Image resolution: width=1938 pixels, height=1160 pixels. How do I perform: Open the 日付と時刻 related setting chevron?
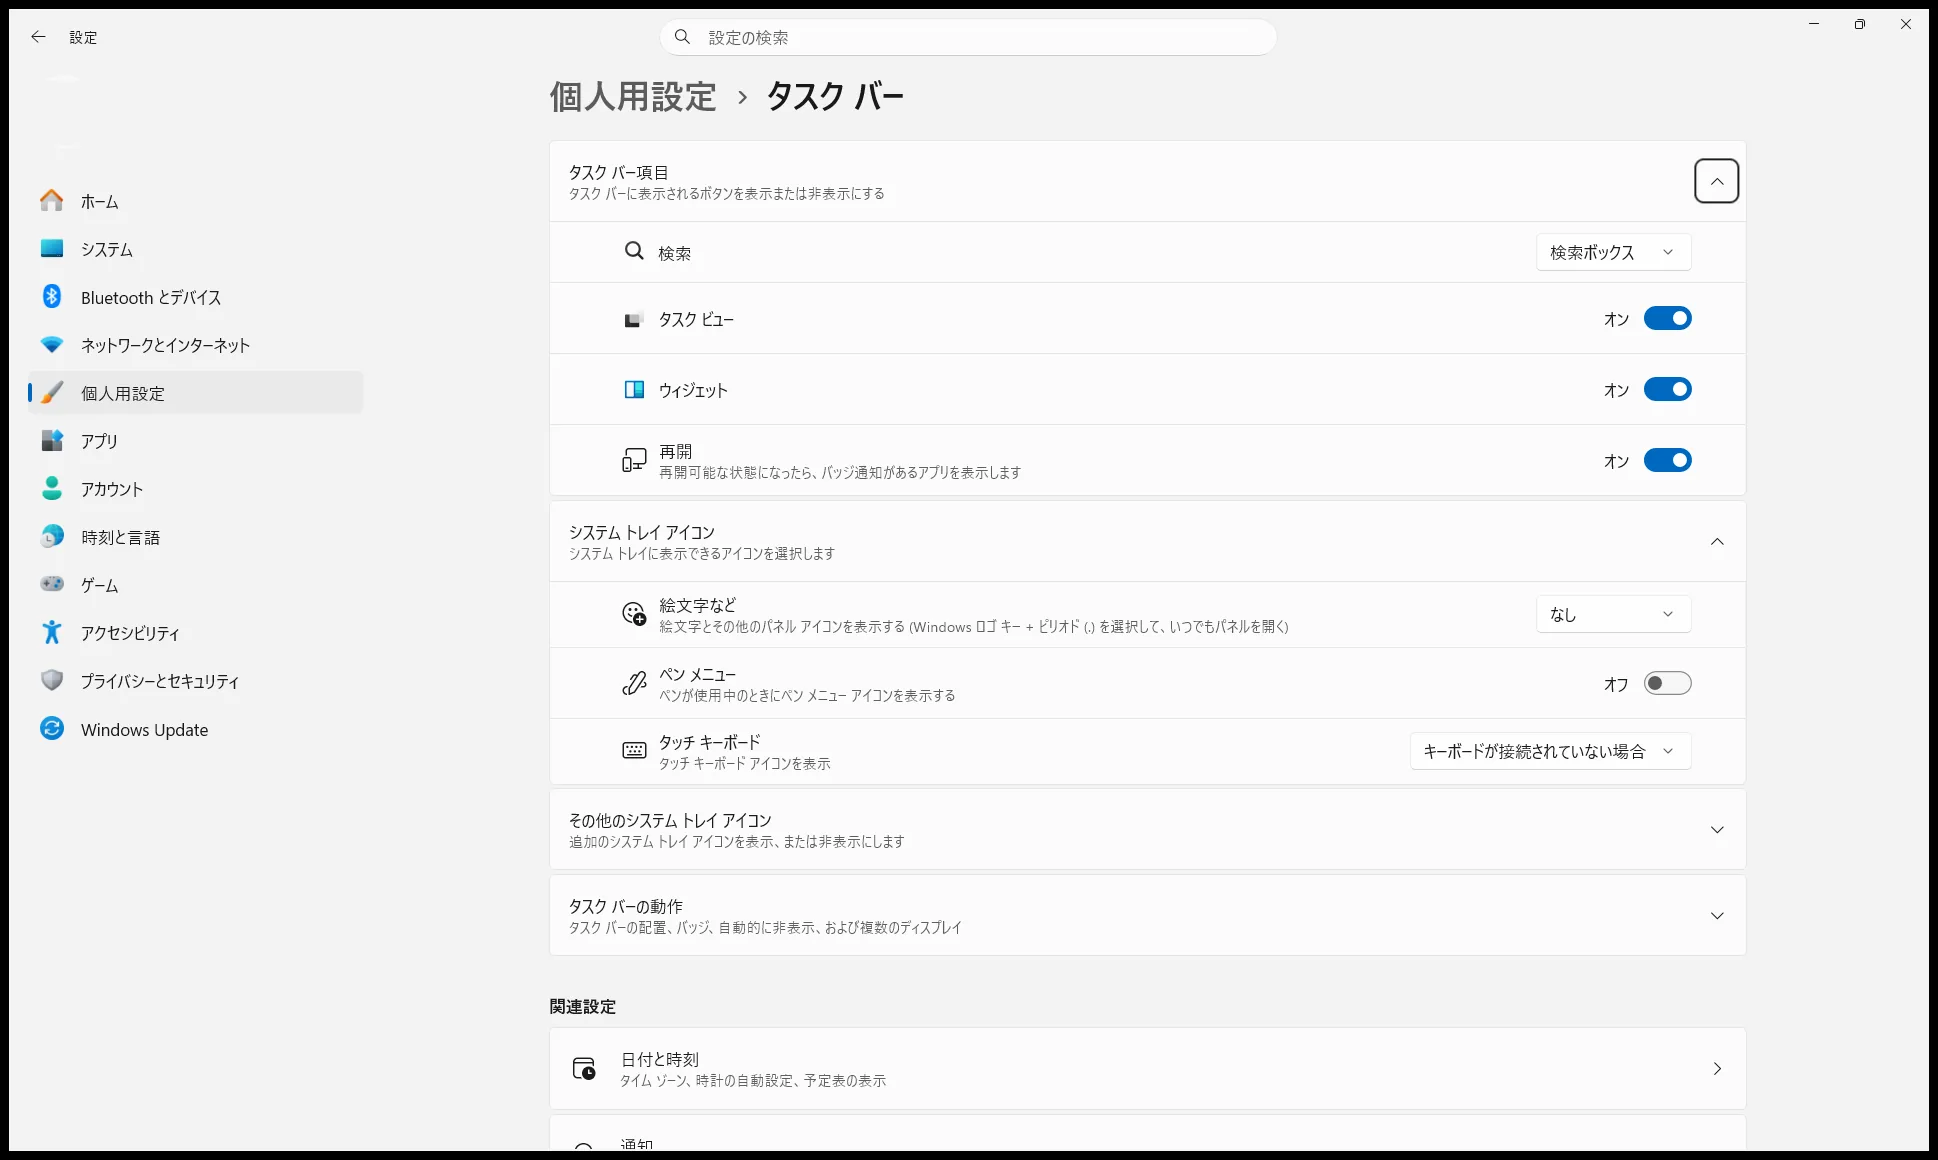[x=1716, y=1069]
